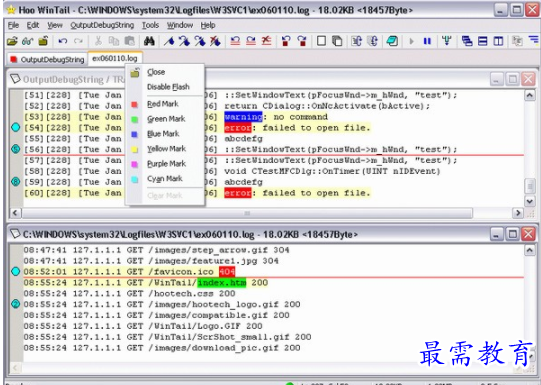
Task: Click the highlighted word "warning" on line [53]
Action: coord(243,117)
